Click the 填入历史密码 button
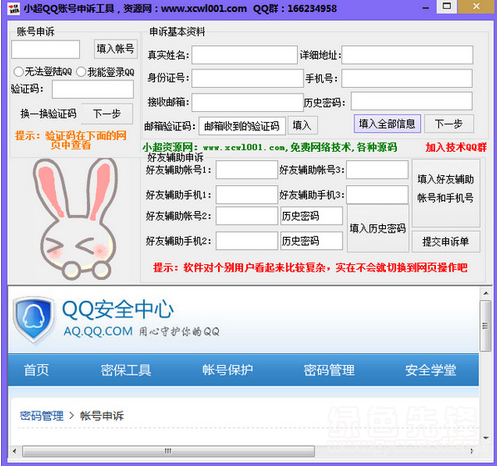Image resolution: width=497 pixels, height=466 pixels. click(378, 228)
